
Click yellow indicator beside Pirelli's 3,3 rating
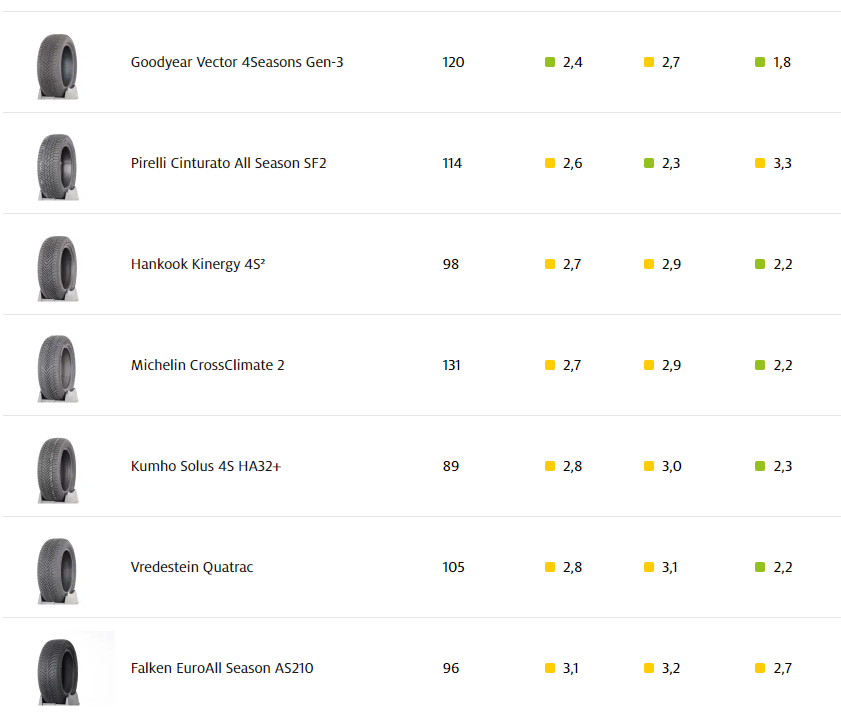pyautogui.click(x=760, y=163)
